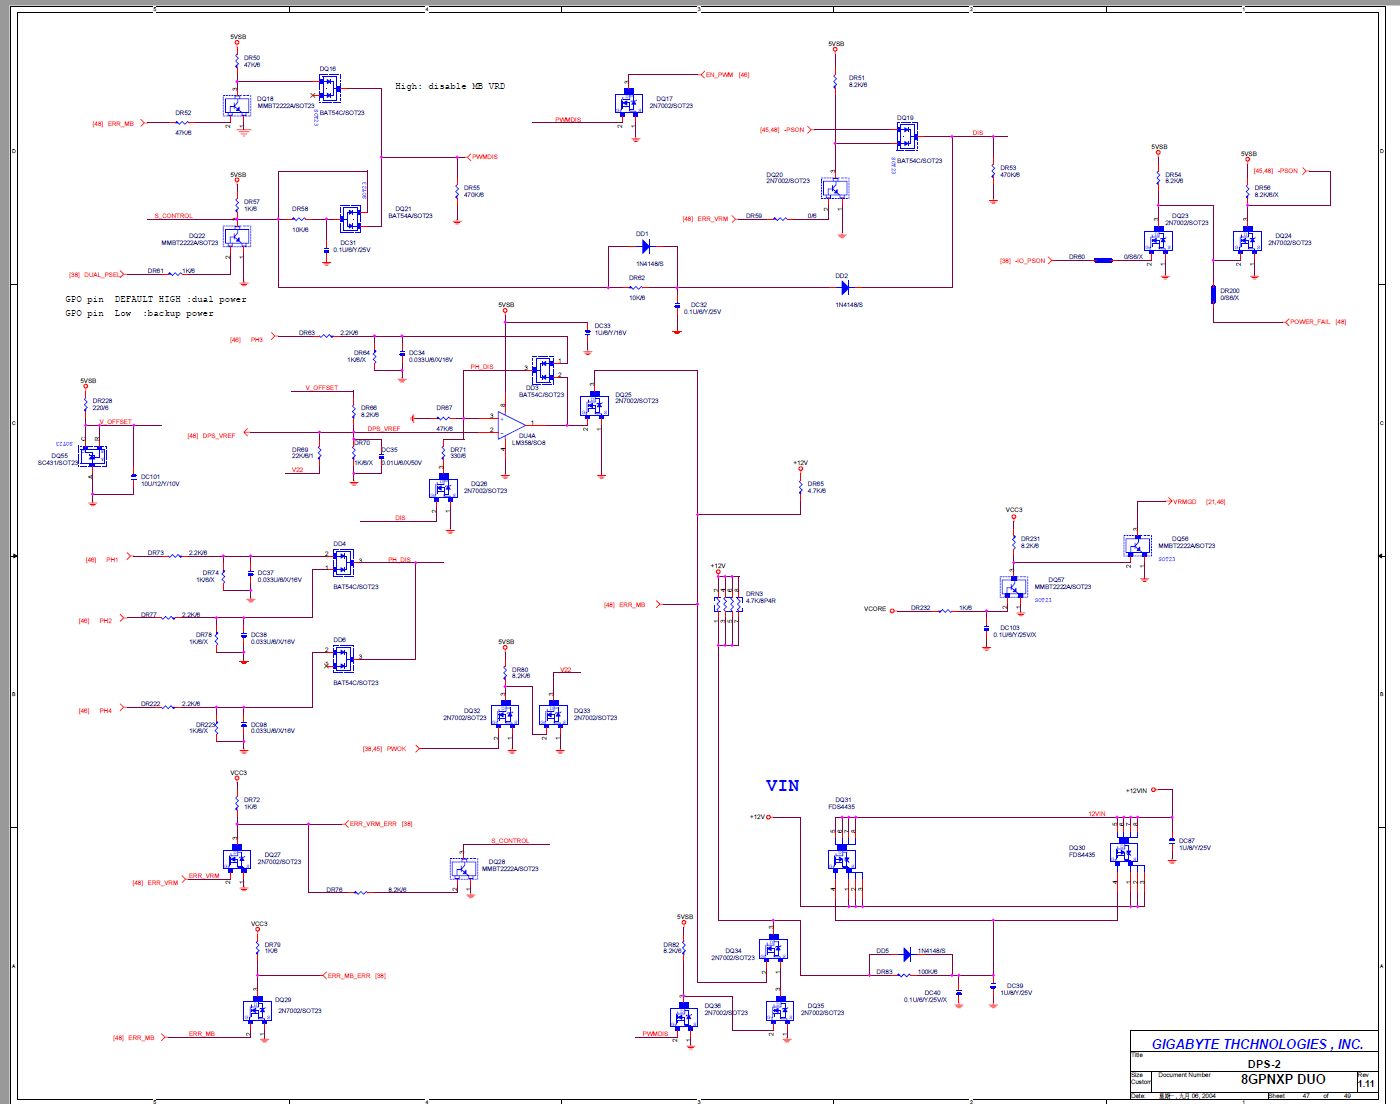Click the GIGABYTE TECHNOLOGIES title block text
The height and width of the screenshot is (1104, 1400).
1257,1044
